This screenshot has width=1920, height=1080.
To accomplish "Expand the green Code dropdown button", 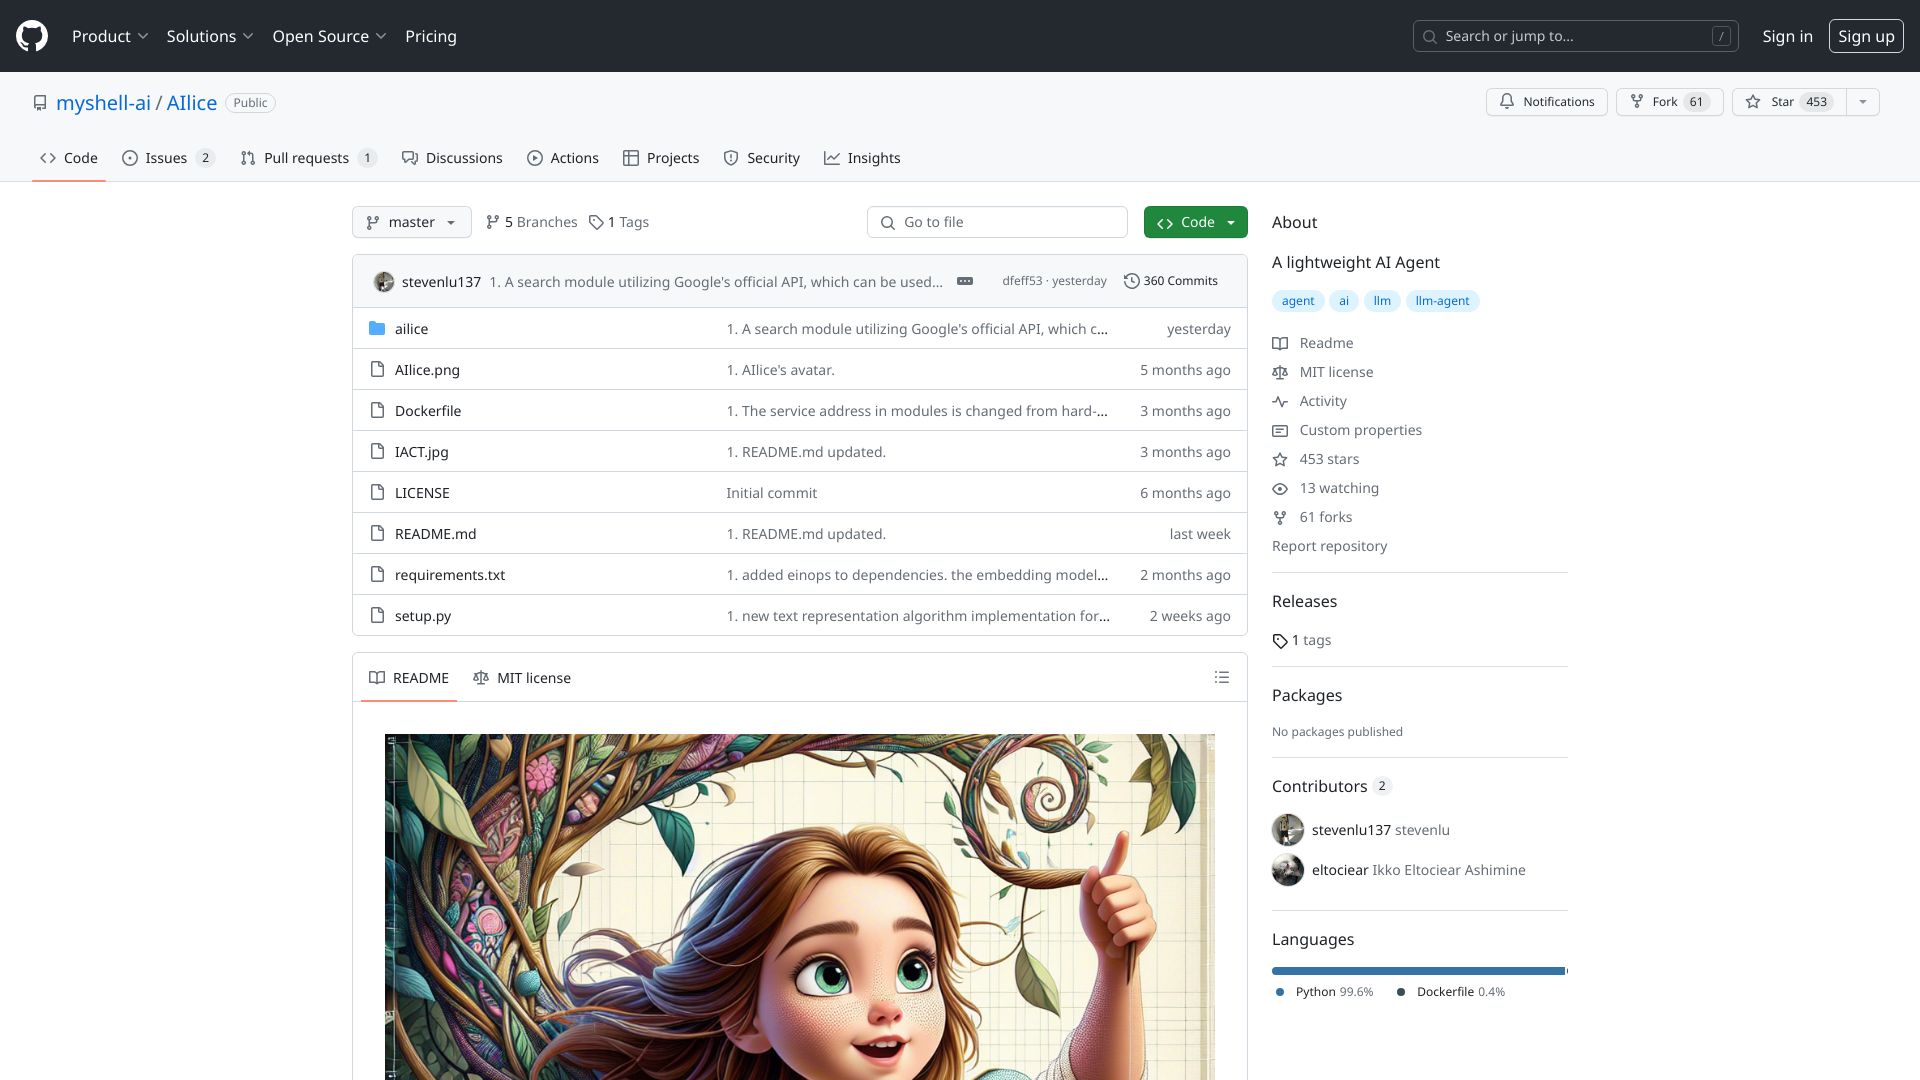I will (x=1195, y=222).
